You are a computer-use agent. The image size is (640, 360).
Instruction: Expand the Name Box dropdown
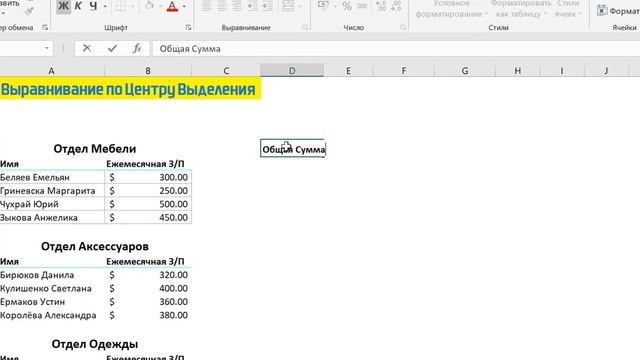tap(47, 49)
